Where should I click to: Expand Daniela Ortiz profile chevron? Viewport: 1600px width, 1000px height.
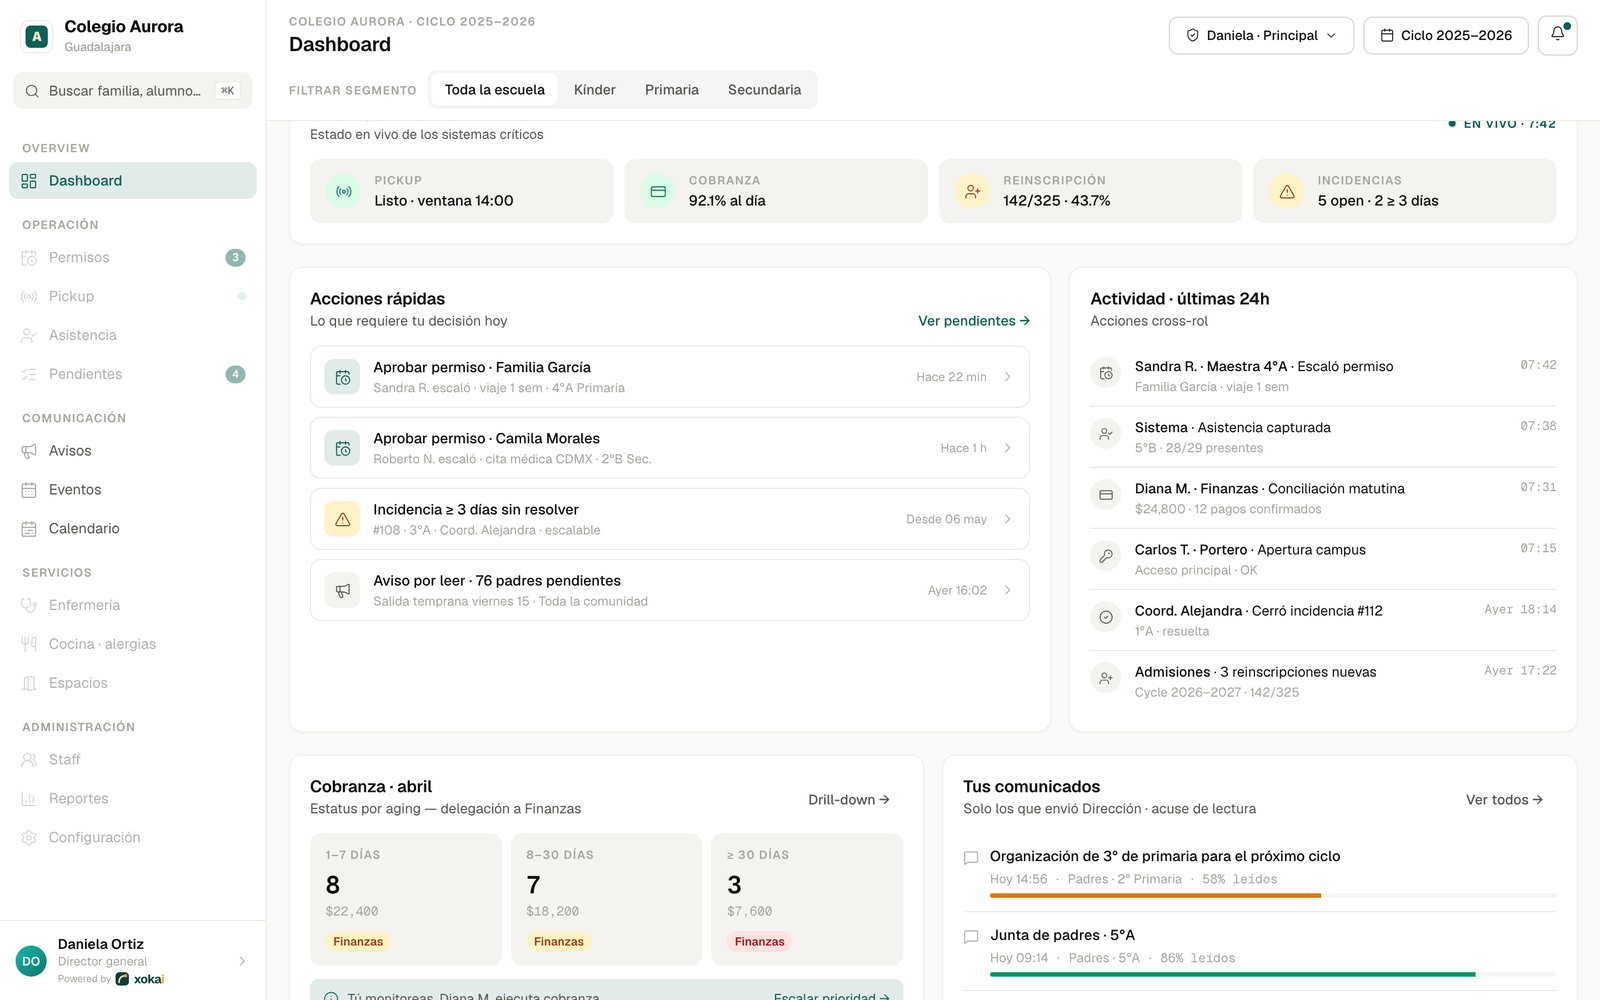(242, 961)
